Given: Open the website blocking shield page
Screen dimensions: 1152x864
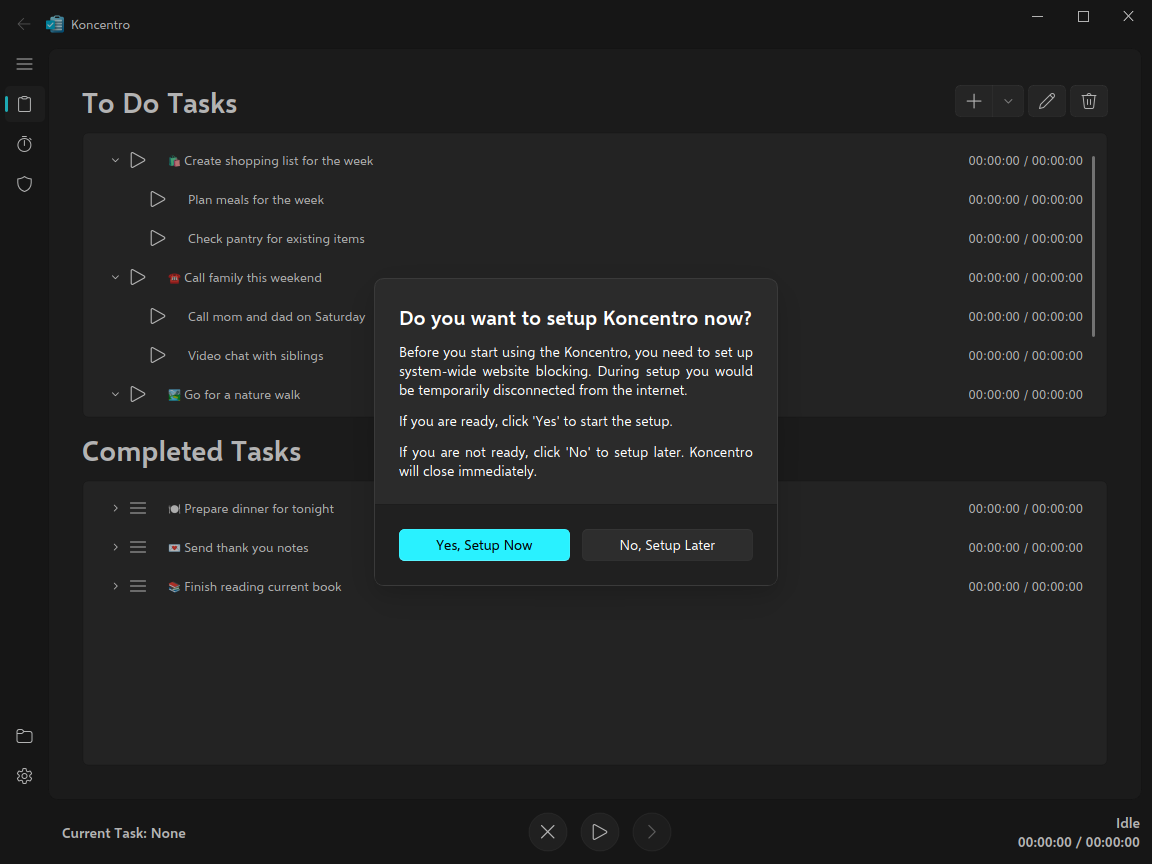Looking at the screenshot, I should click(25, 184).
